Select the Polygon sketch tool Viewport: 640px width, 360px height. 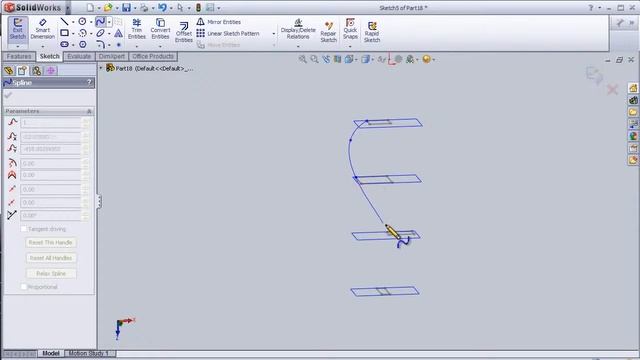[82, 44]
